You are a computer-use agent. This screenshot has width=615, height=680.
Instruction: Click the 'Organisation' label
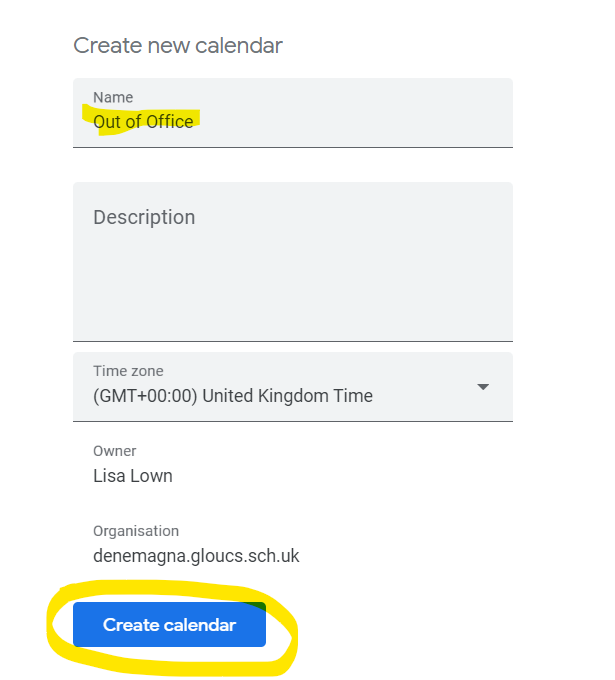136,531
